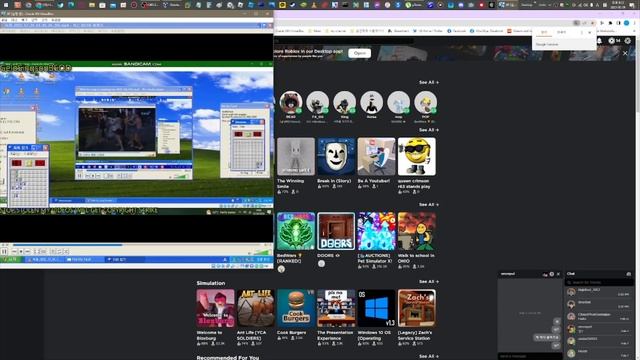Open the DOORS game thumbnail
Screen dimensions: 640x360
tap(336, 231)
